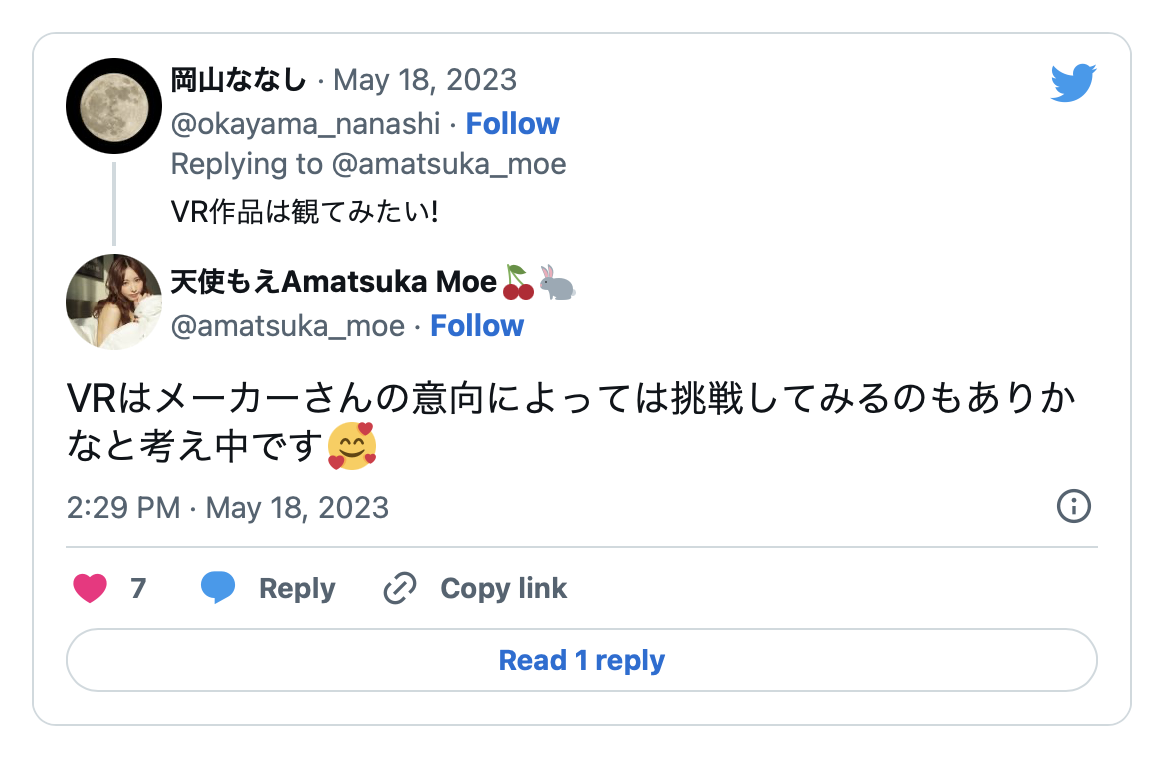Click the blue speech bubble reply icon
This screenshot has width=1156, height=766.
[217, 588]
